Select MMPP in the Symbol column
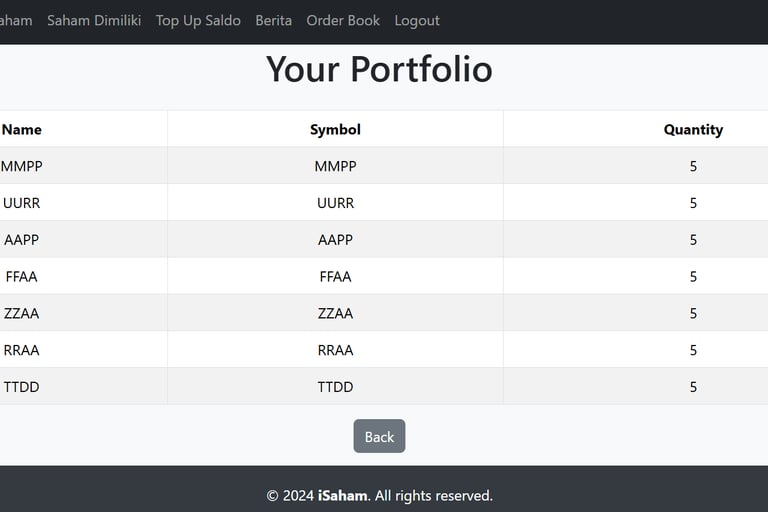The height and width of the screenshot is (512, 768). coord(335,166)
